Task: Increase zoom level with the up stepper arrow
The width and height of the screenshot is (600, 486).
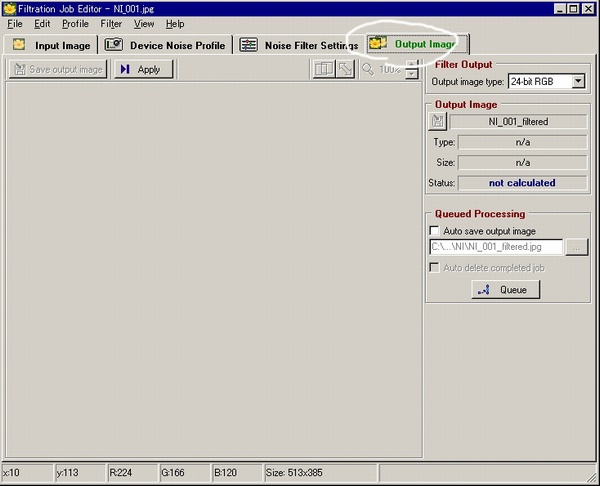Action: click(412, 64)
